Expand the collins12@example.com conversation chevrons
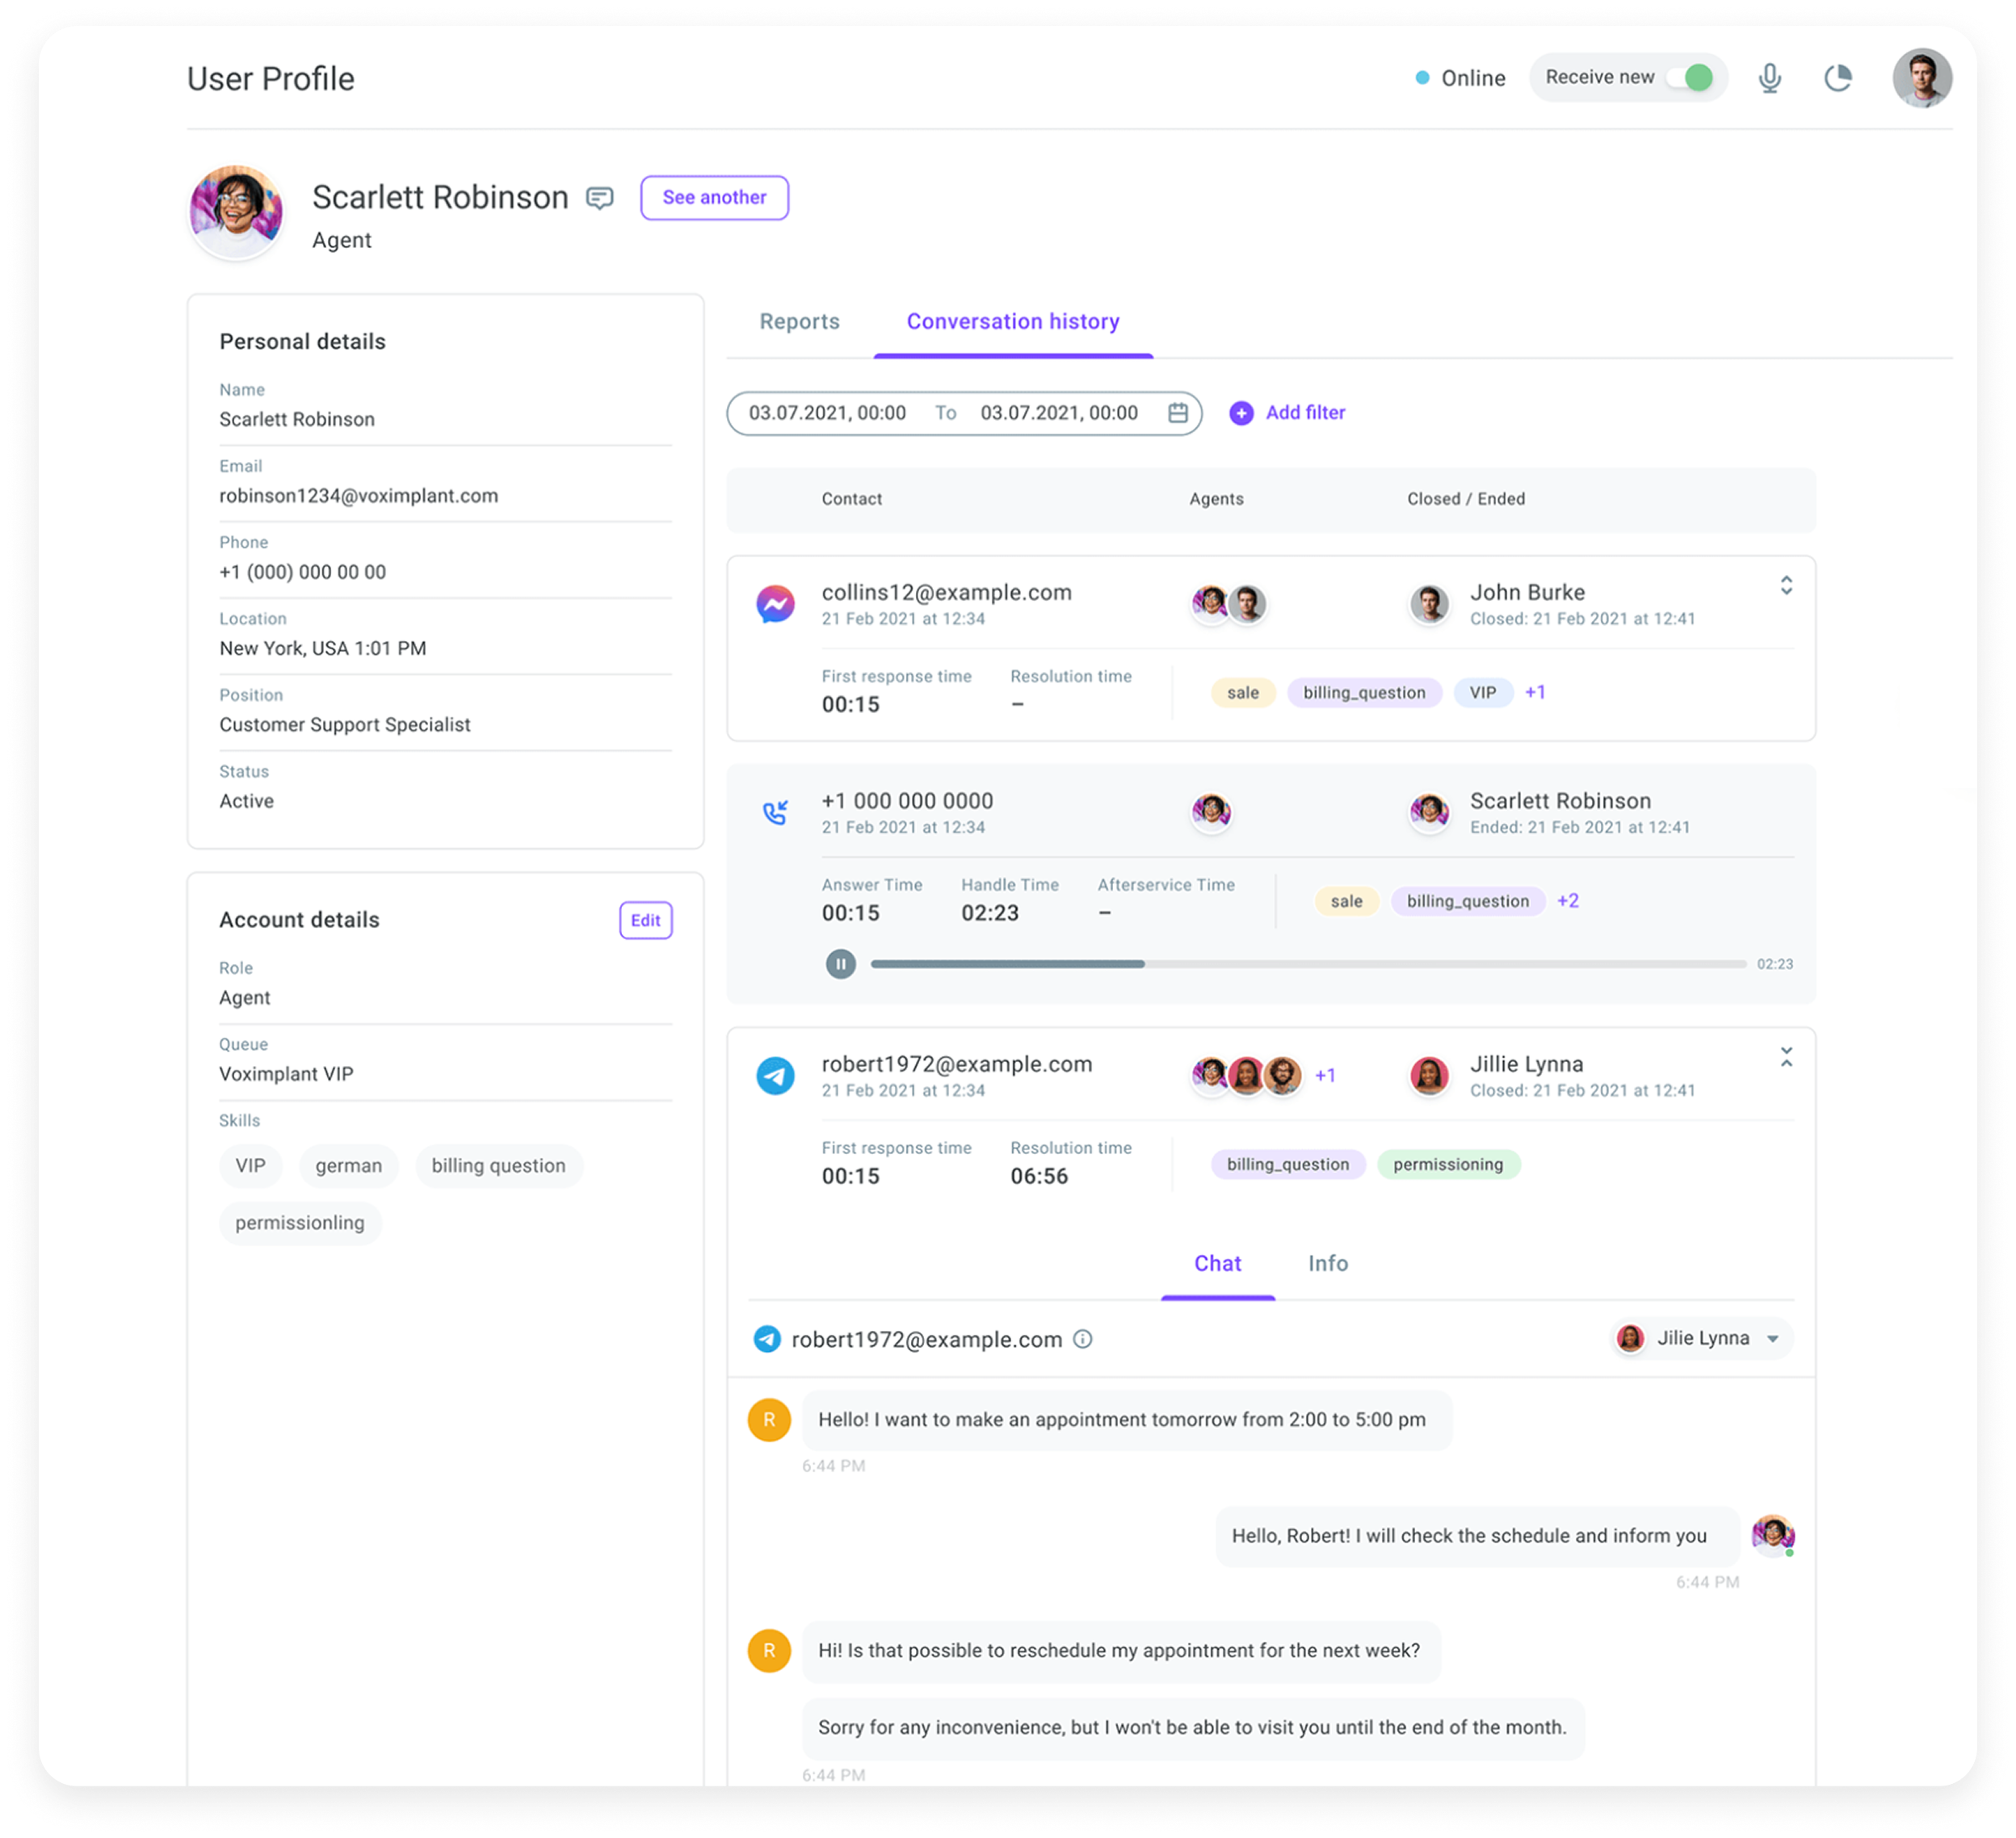 (1785, 586)
